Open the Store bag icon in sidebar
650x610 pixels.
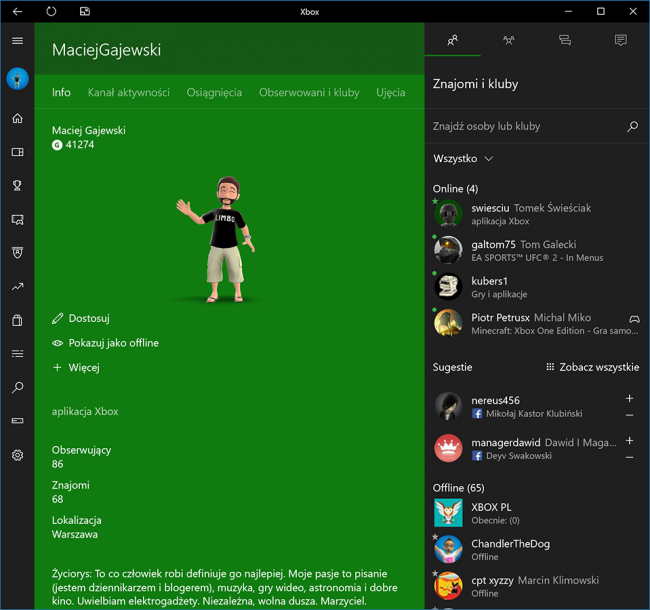pyautogui.click(x=17, y=320)
